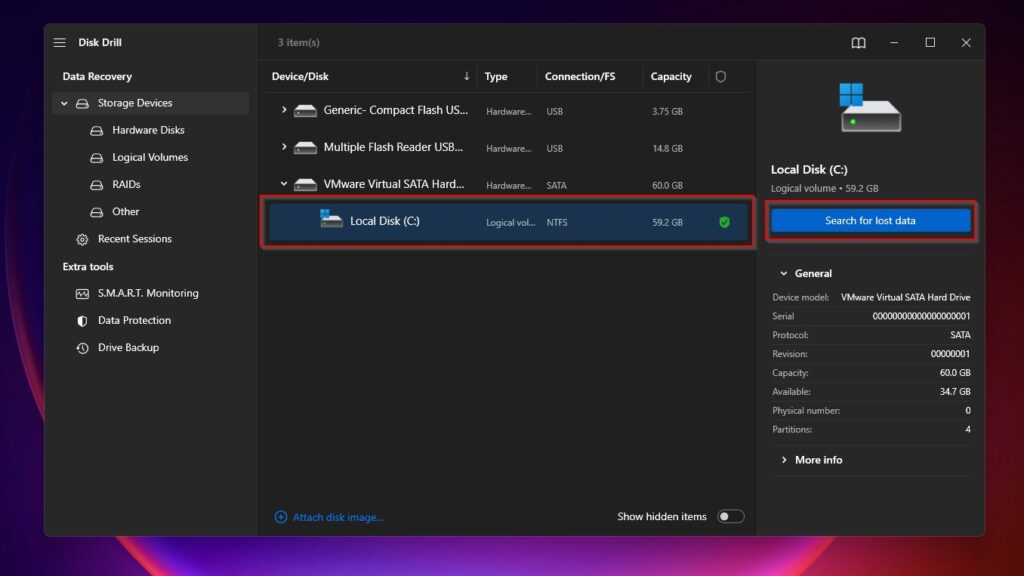1024x576 pixels.
Task: Click the Multiple Flash Reader drive icon
Action: tap(305, 148)
